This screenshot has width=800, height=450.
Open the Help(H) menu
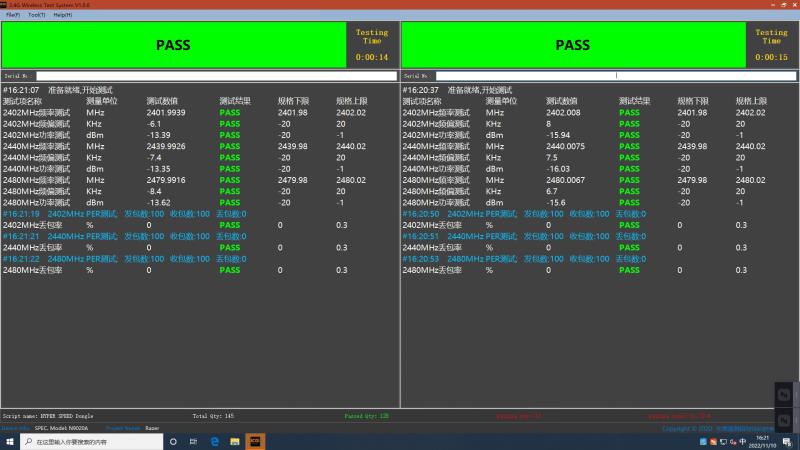pyautogui.click(x=62, y=15)
